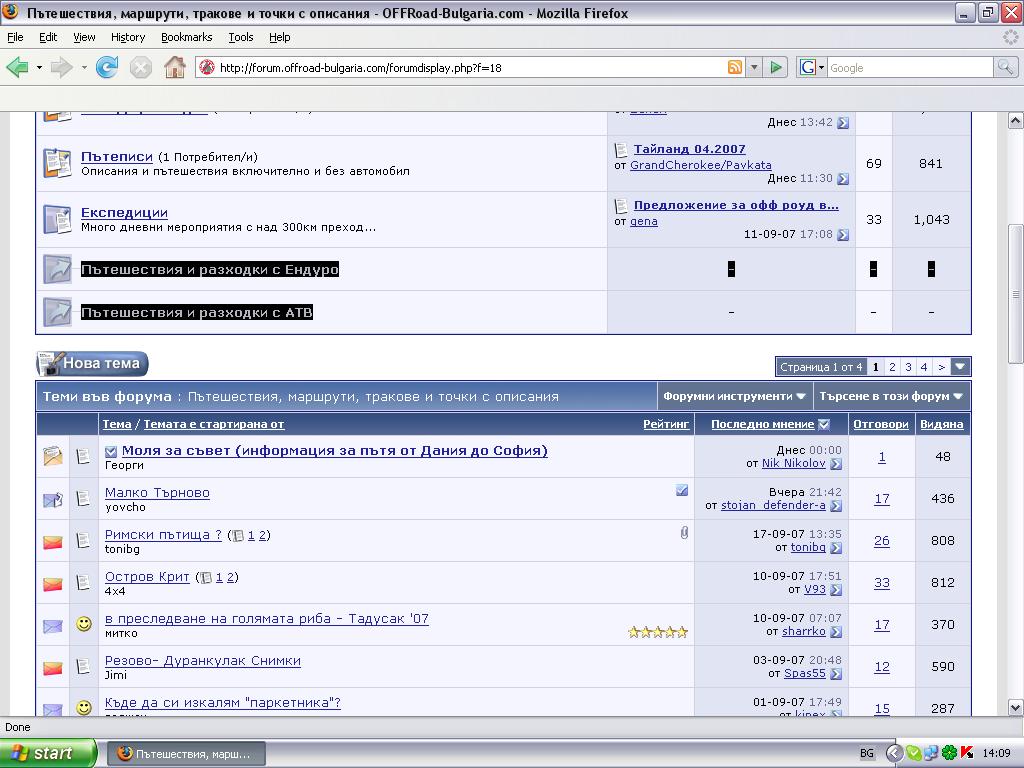The height and width of the screenshot is (768, 1024).
Task: Open the Google search engine selector dropdown
Action: tap(812, 68)
